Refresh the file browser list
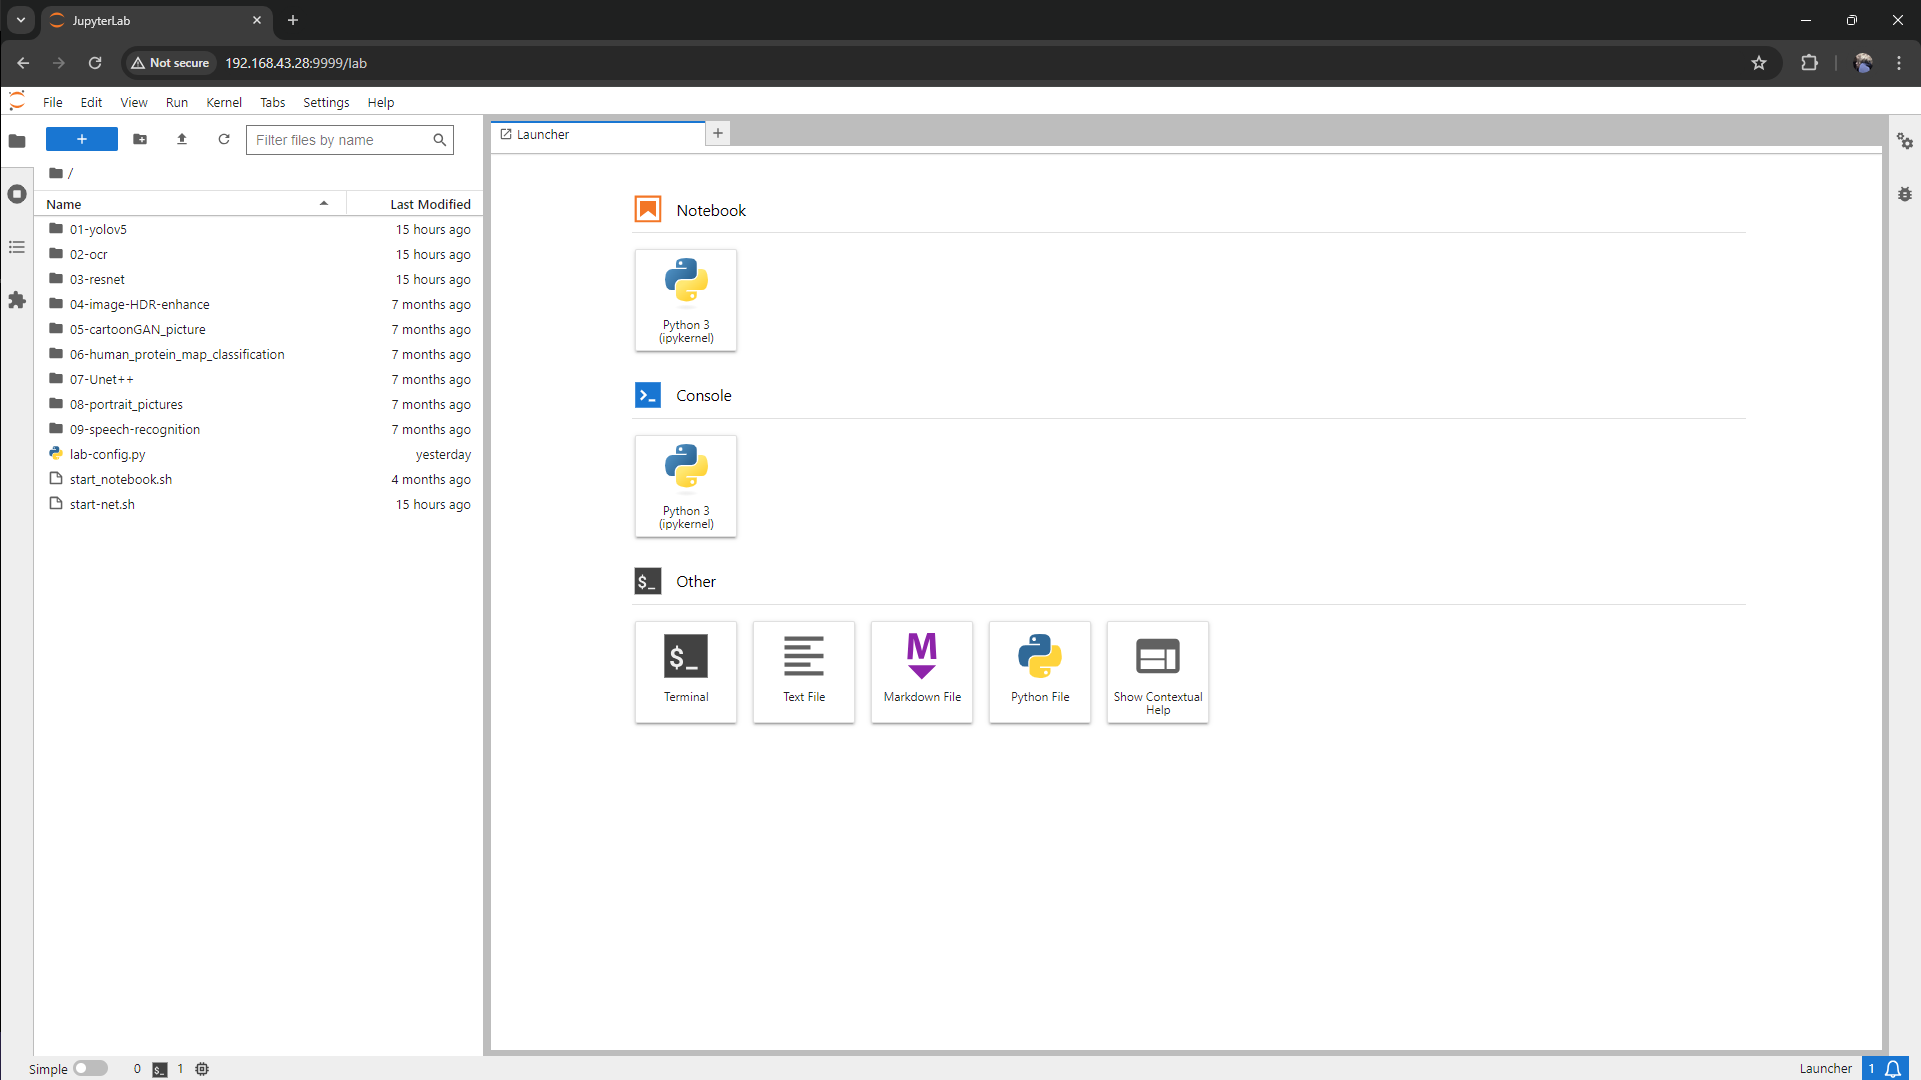This screenshot has width=1921, height=1080. 224,140
